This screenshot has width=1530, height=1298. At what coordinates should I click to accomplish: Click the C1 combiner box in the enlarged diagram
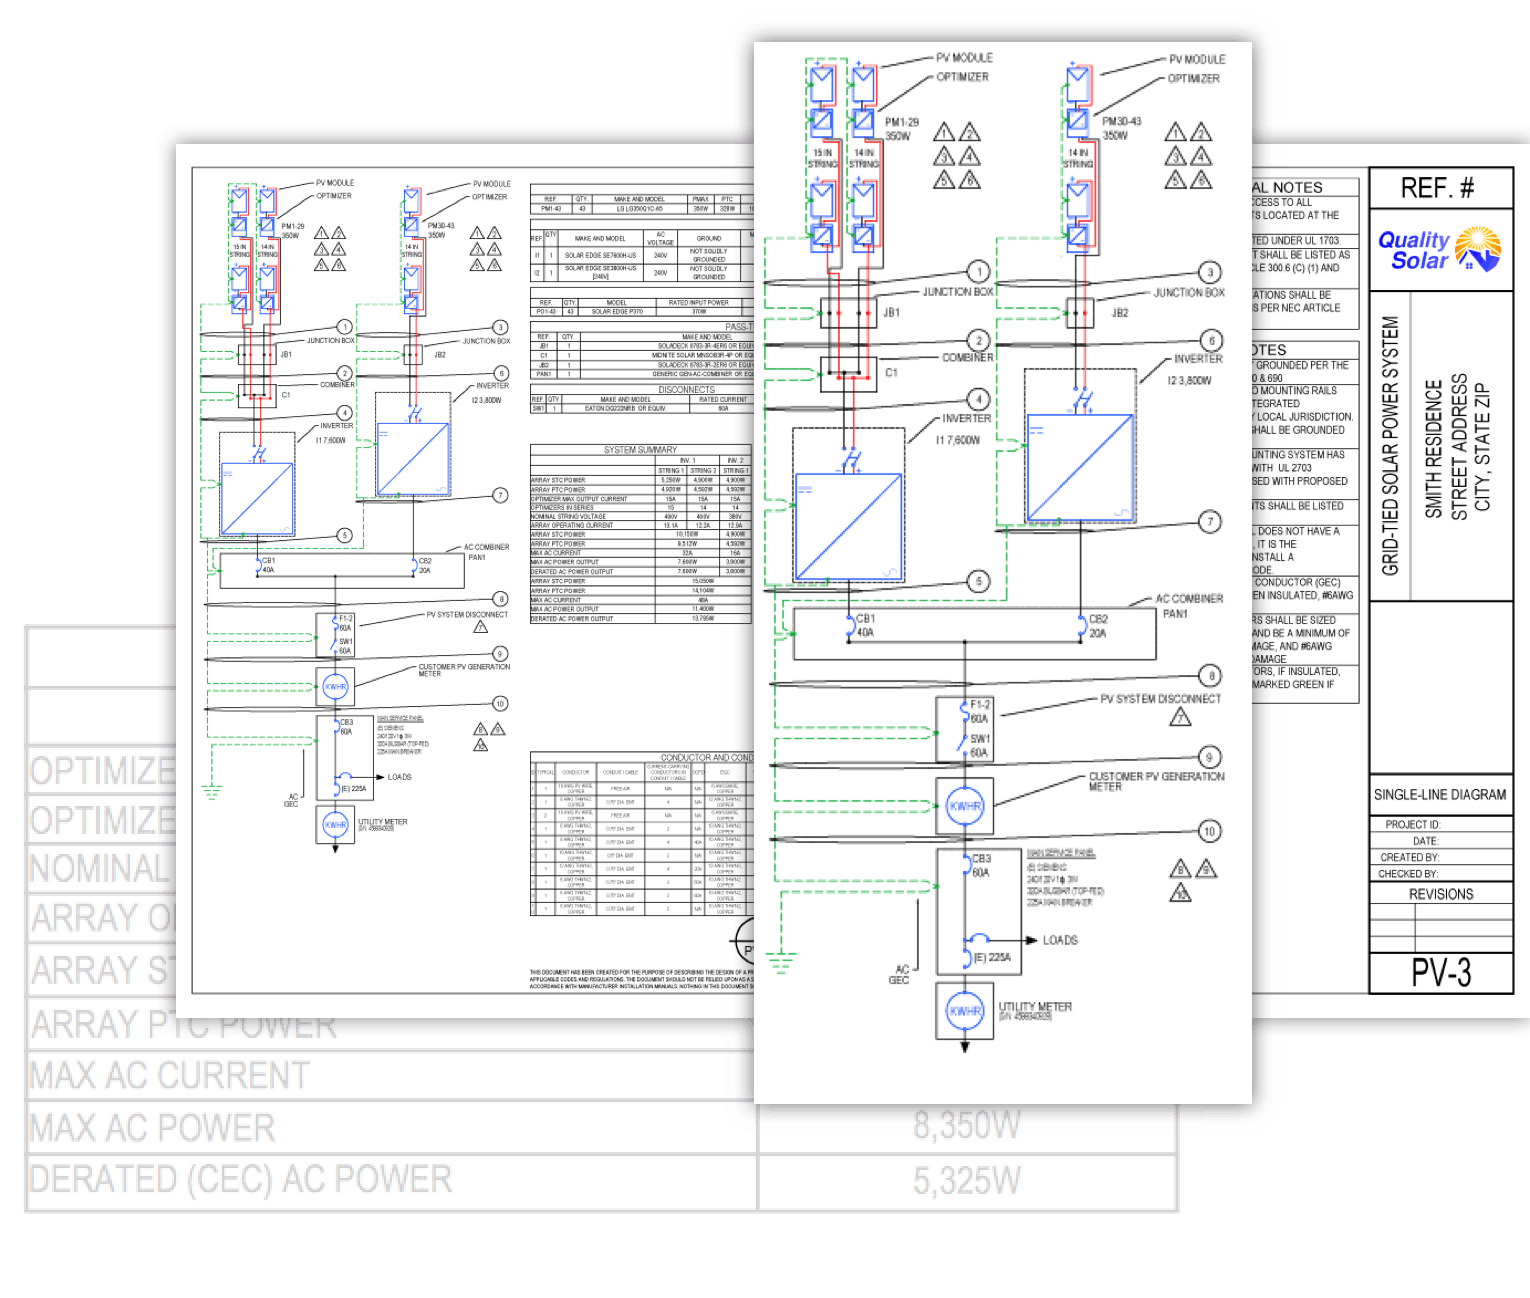[x=848, y=373]
